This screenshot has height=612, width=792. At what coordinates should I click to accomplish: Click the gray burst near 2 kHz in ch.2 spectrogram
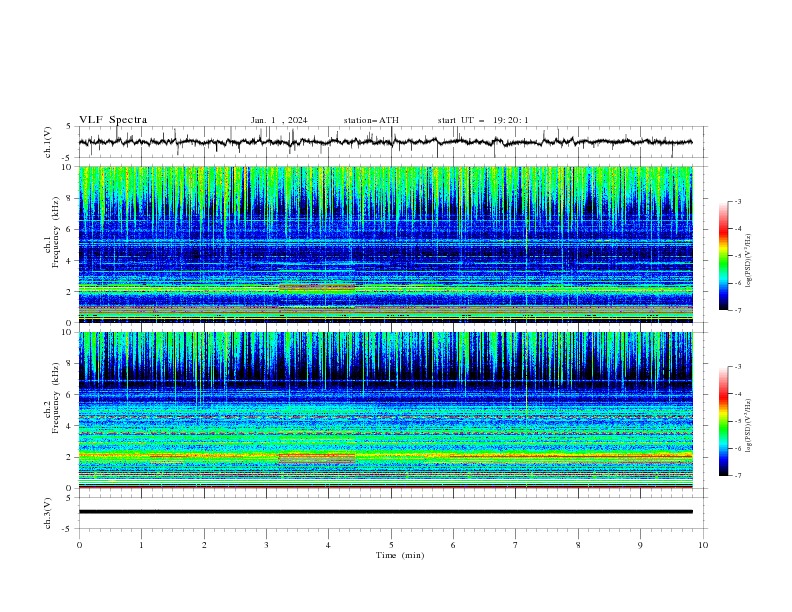pyautogui.click(x=317, y=458)
